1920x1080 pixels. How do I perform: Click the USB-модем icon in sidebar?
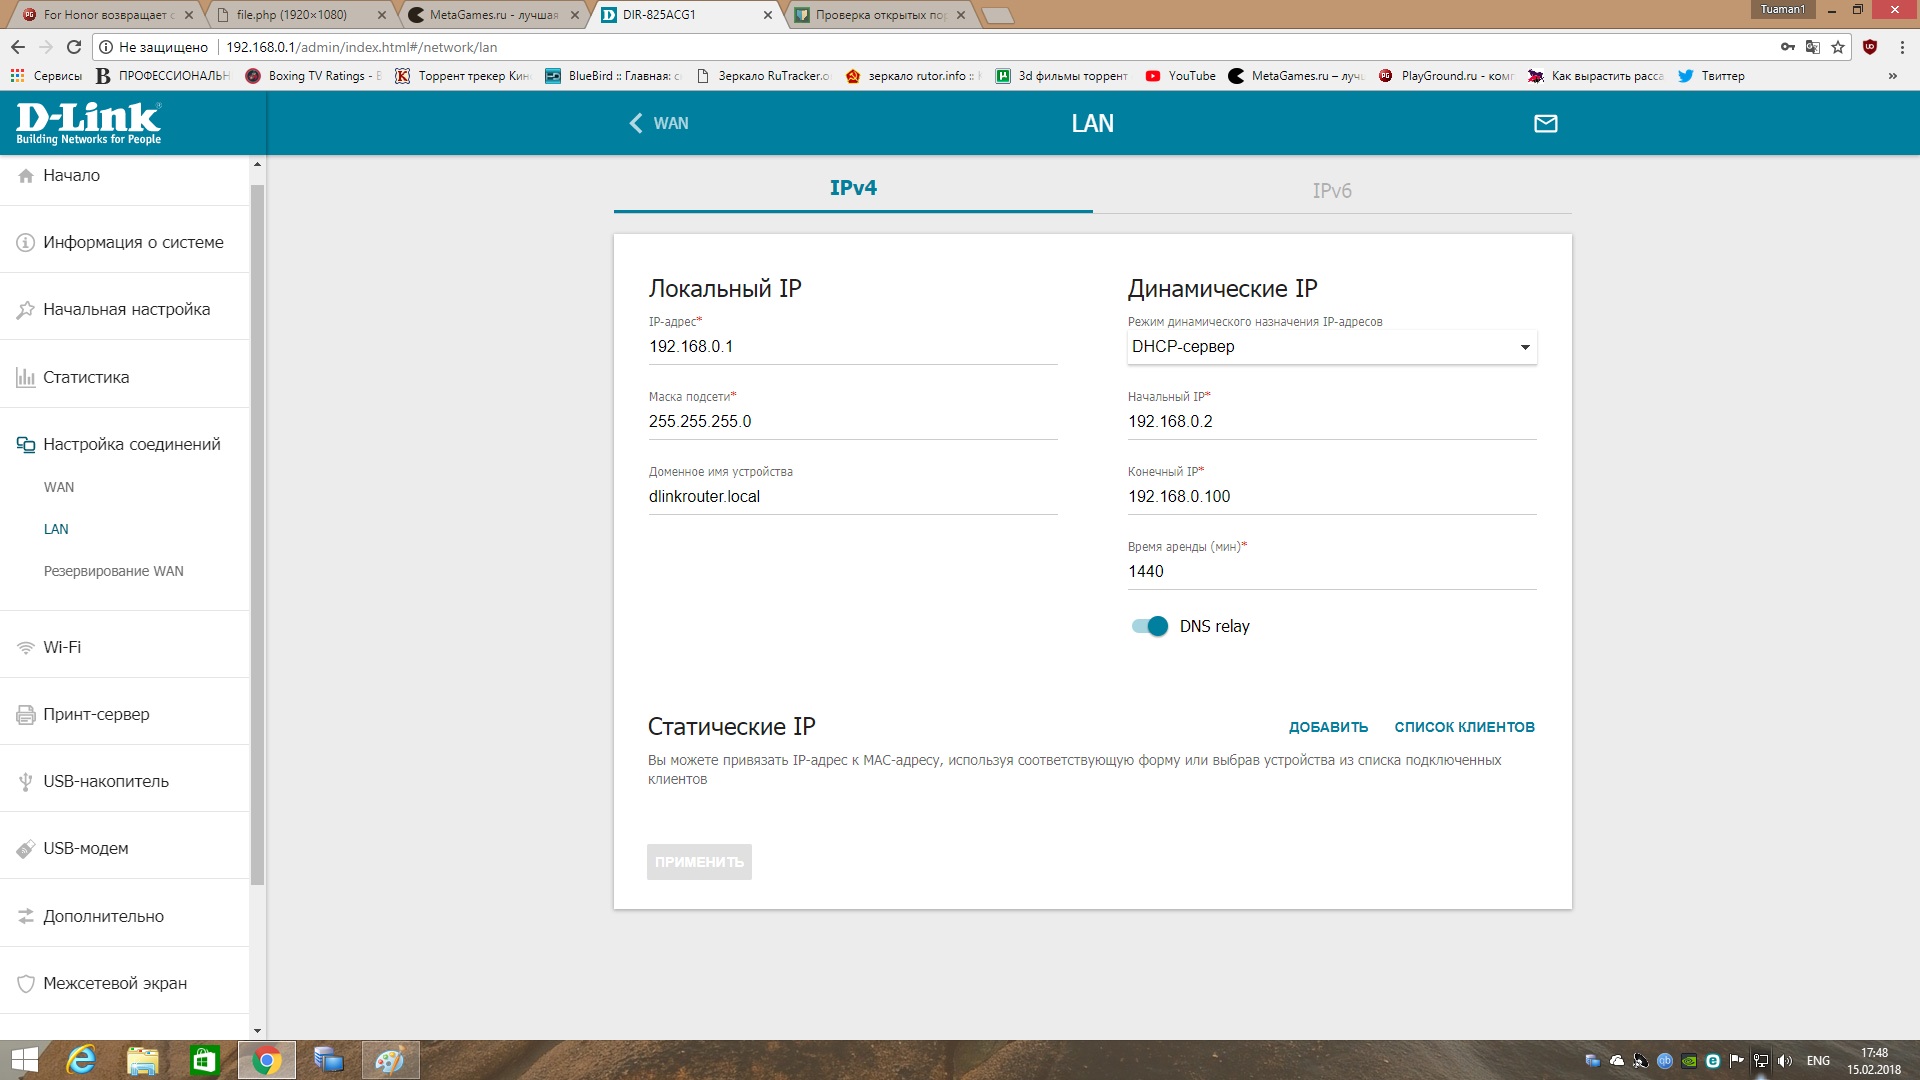click(x=26, y=849)
